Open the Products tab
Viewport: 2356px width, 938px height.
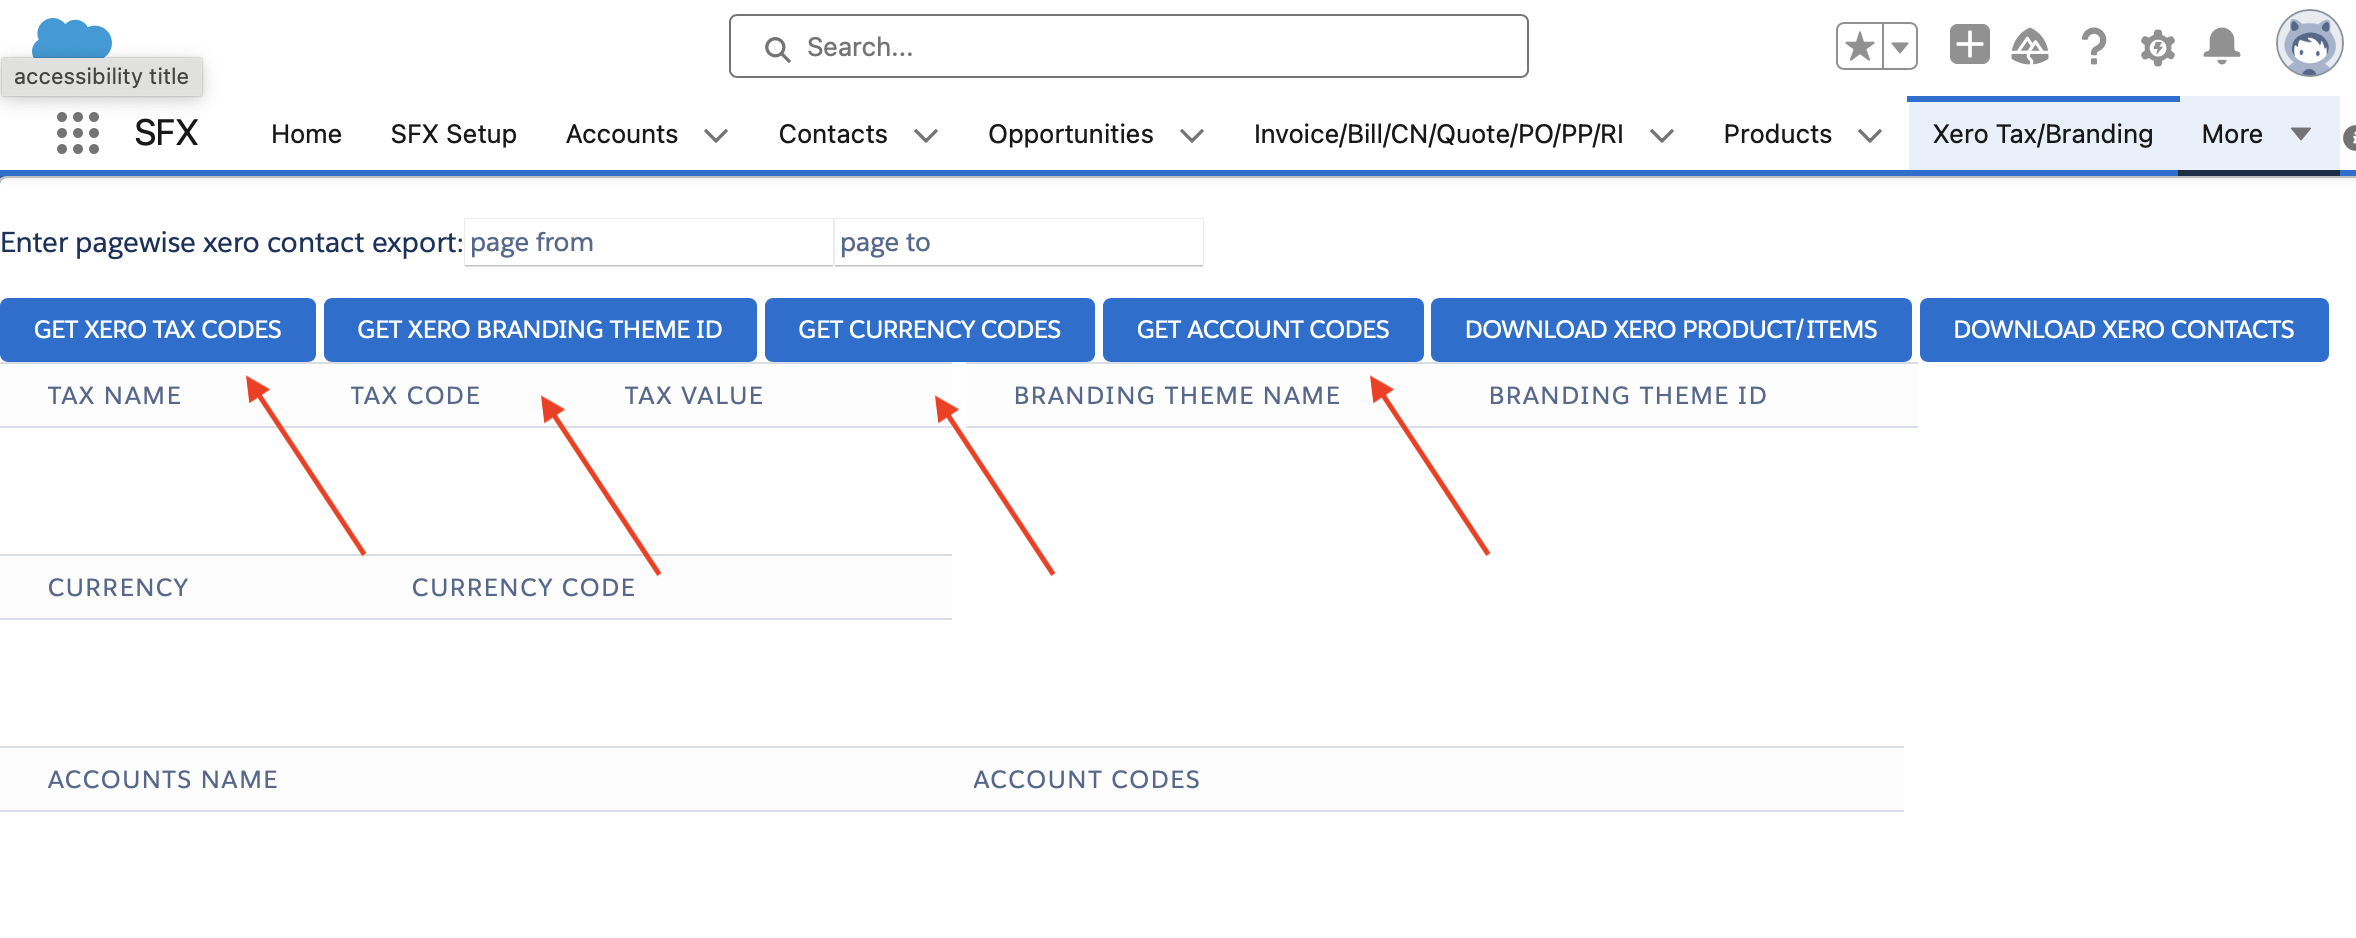pos(1777,134)
